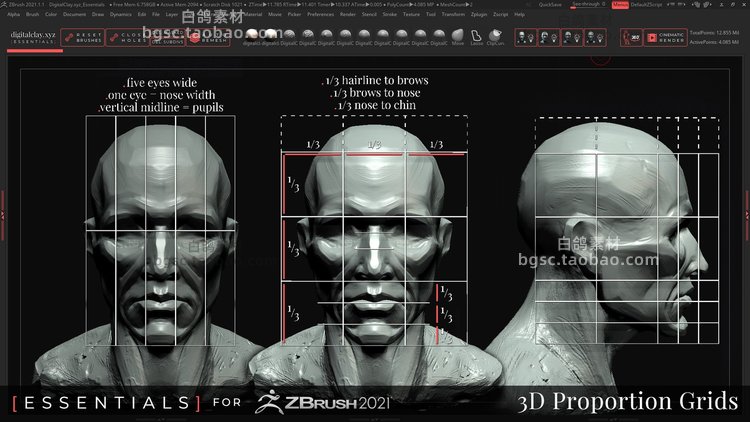
Task: Open the Stroke menu
Action: click(390, 14)
